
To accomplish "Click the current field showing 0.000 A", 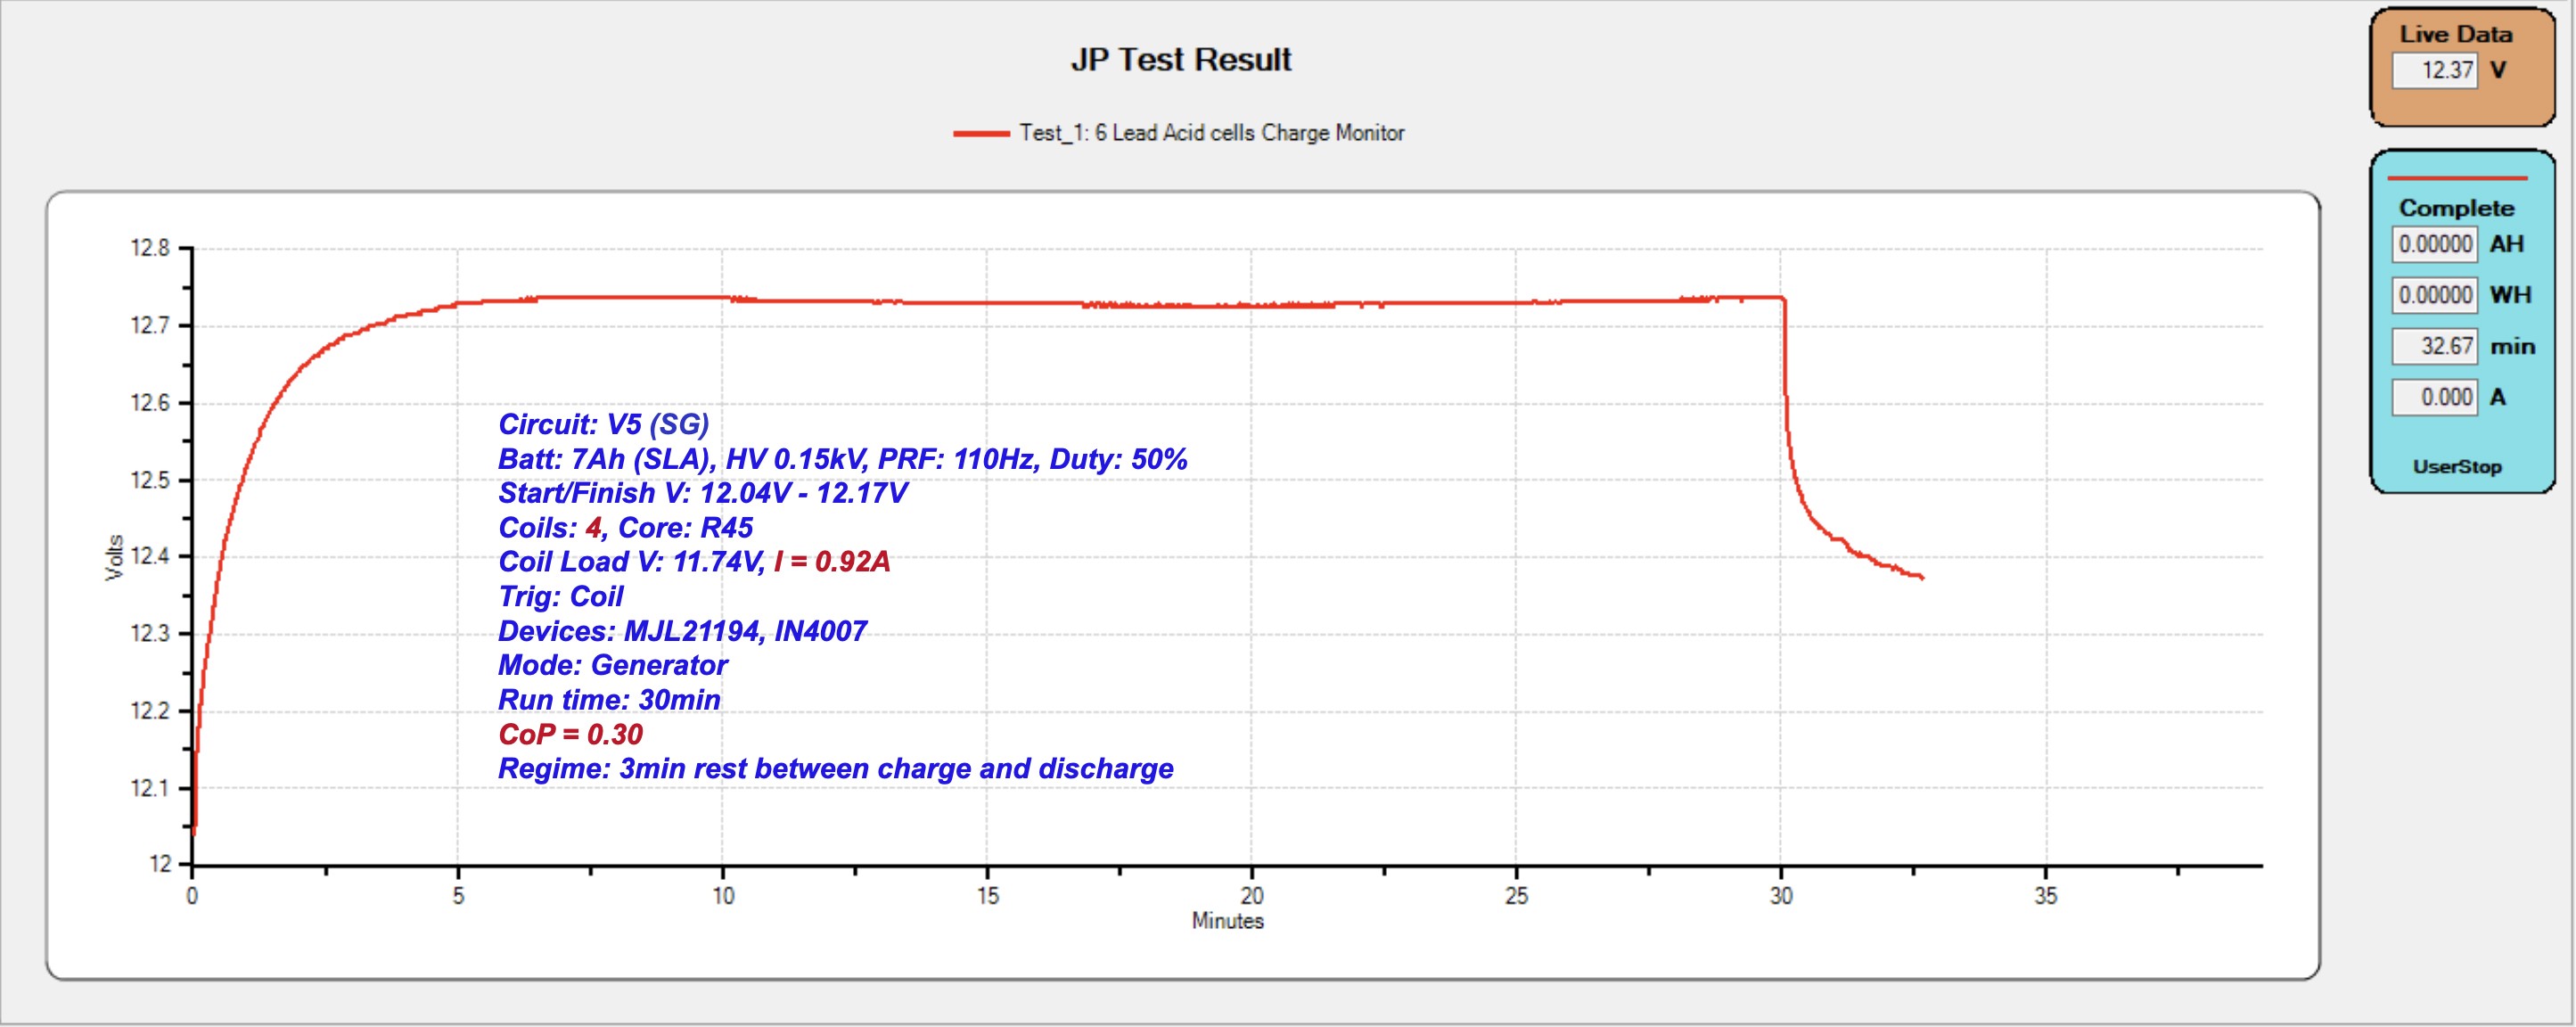I will coord(2434,397).
